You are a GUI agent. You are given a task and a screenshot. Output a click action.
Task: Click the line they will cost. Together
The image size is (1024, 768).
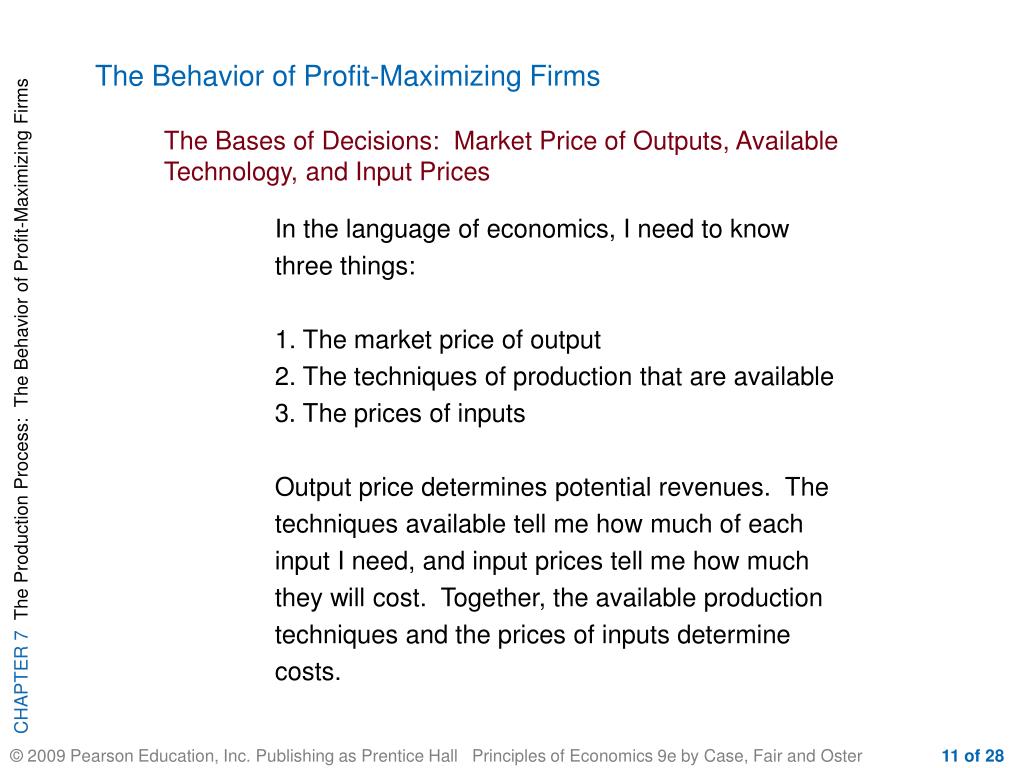(548, 598)
